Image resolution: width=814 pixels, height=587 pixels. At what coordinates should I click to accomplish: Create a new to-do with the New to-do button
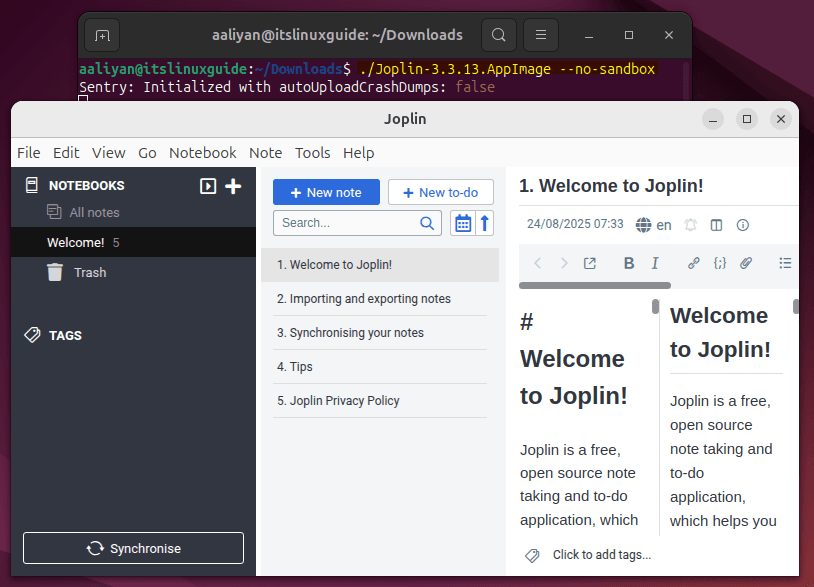[440, 192]
